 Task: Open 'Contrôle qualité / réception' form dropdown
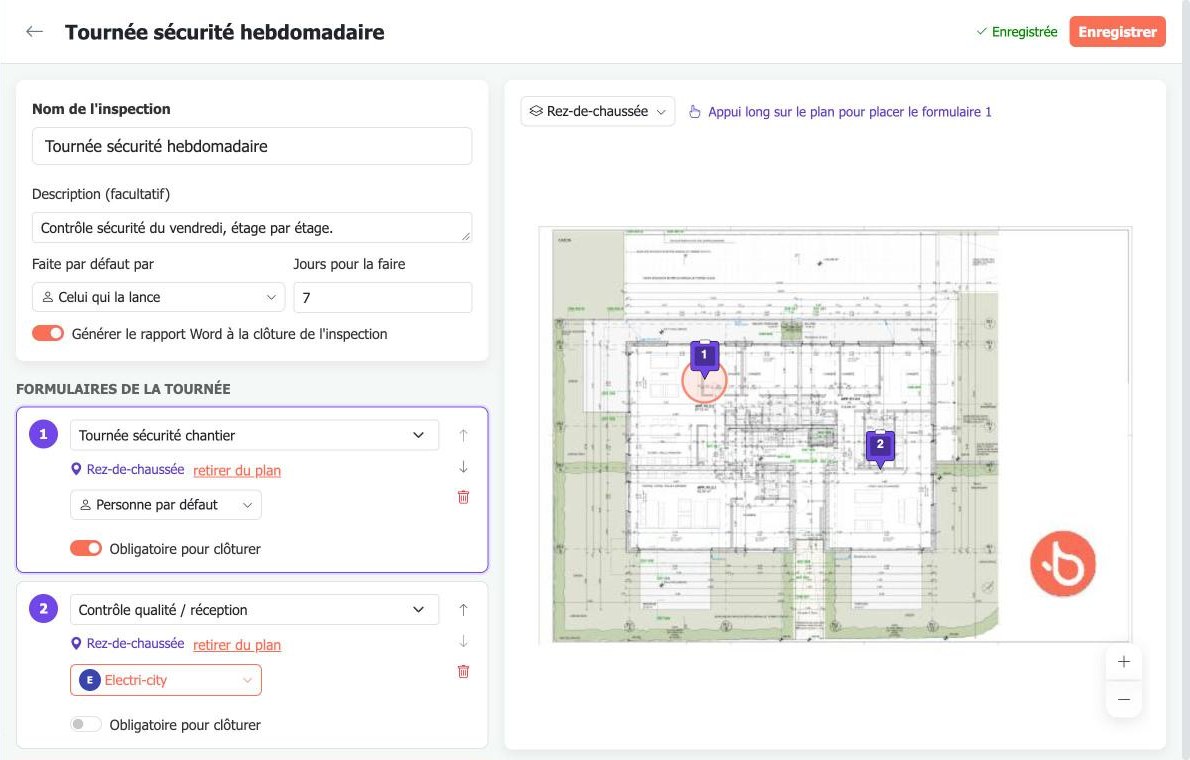[254, 610]
